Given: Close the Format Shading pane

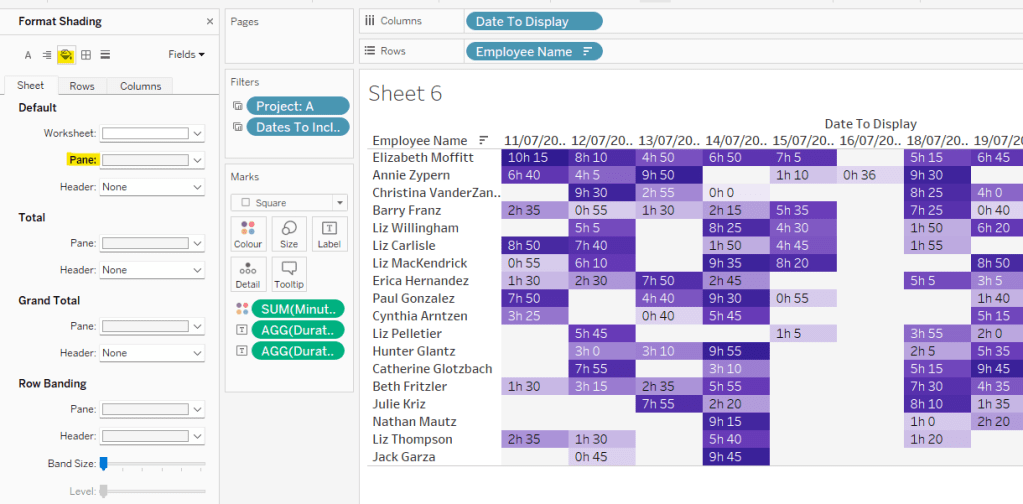Looking at the screenshot, I should (209, 21).
